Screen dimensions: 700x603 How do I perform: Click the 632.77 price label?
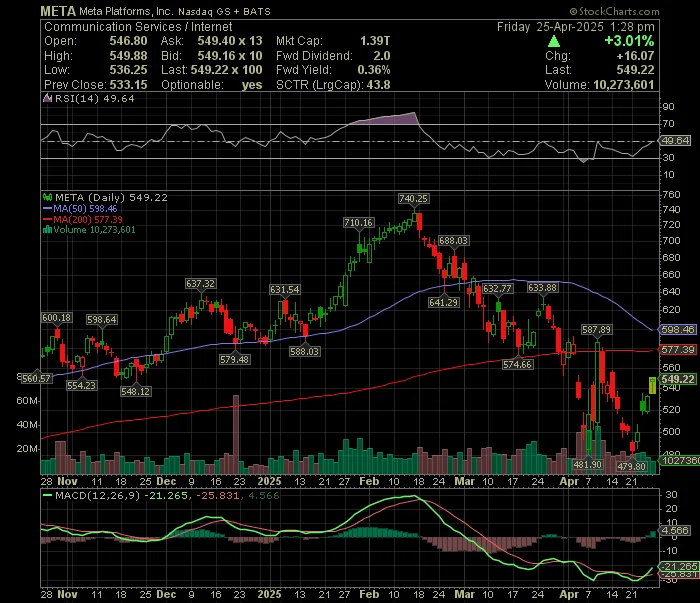coord(497,288)
